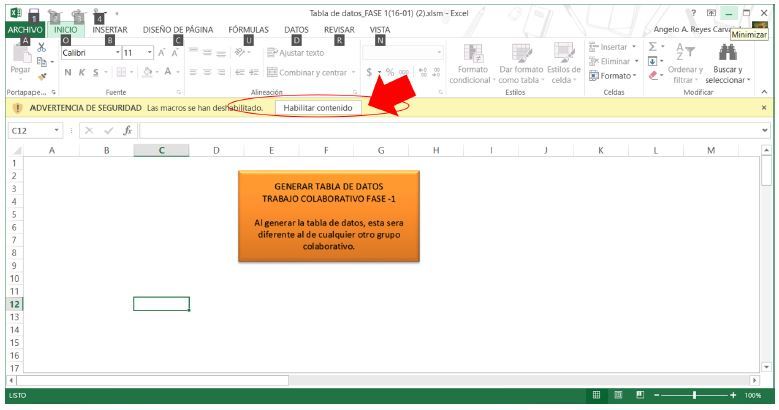Click the zoom slider handle in status bar
Screen dimensions: 779x410
tap(695, 395)
